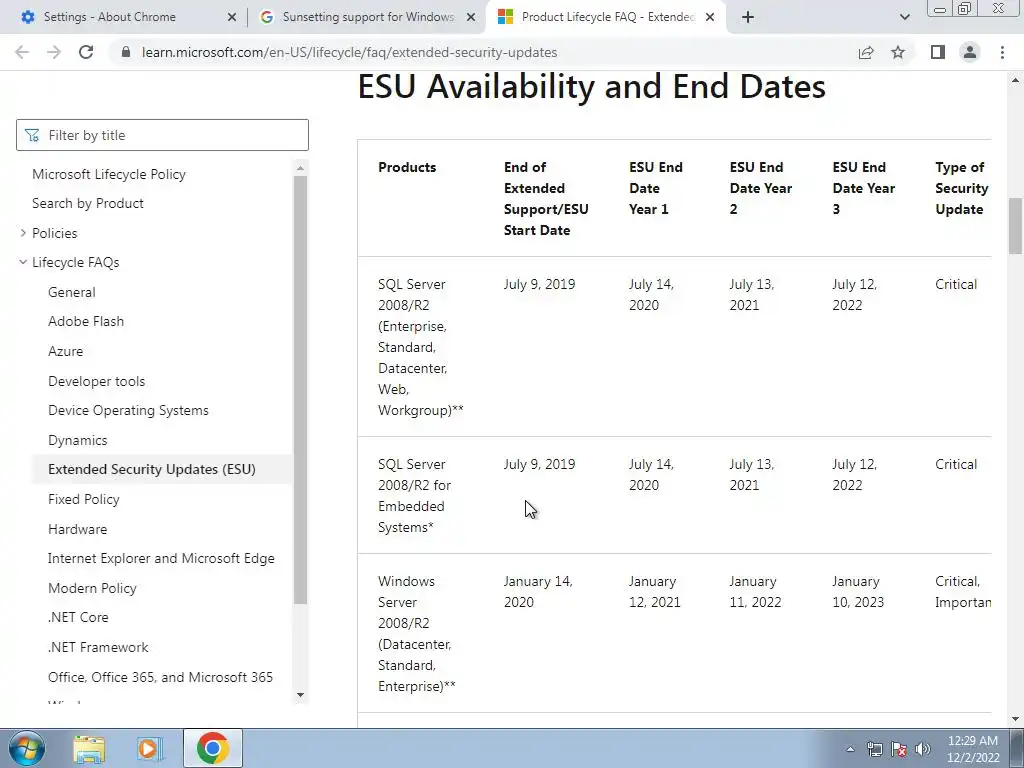1024x768 pixels.
Task: Open the Chrome profile avatar
Action: (x=970, y=52)
